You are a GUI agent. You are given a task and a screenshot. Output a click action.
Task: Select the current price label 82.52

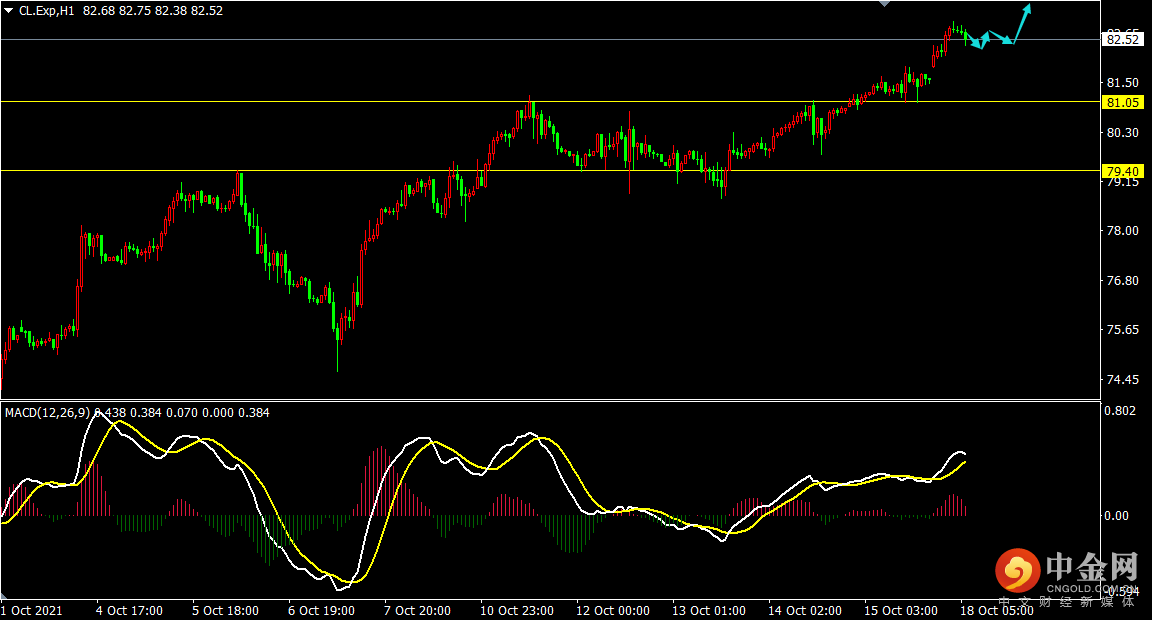pos(1123,40)
